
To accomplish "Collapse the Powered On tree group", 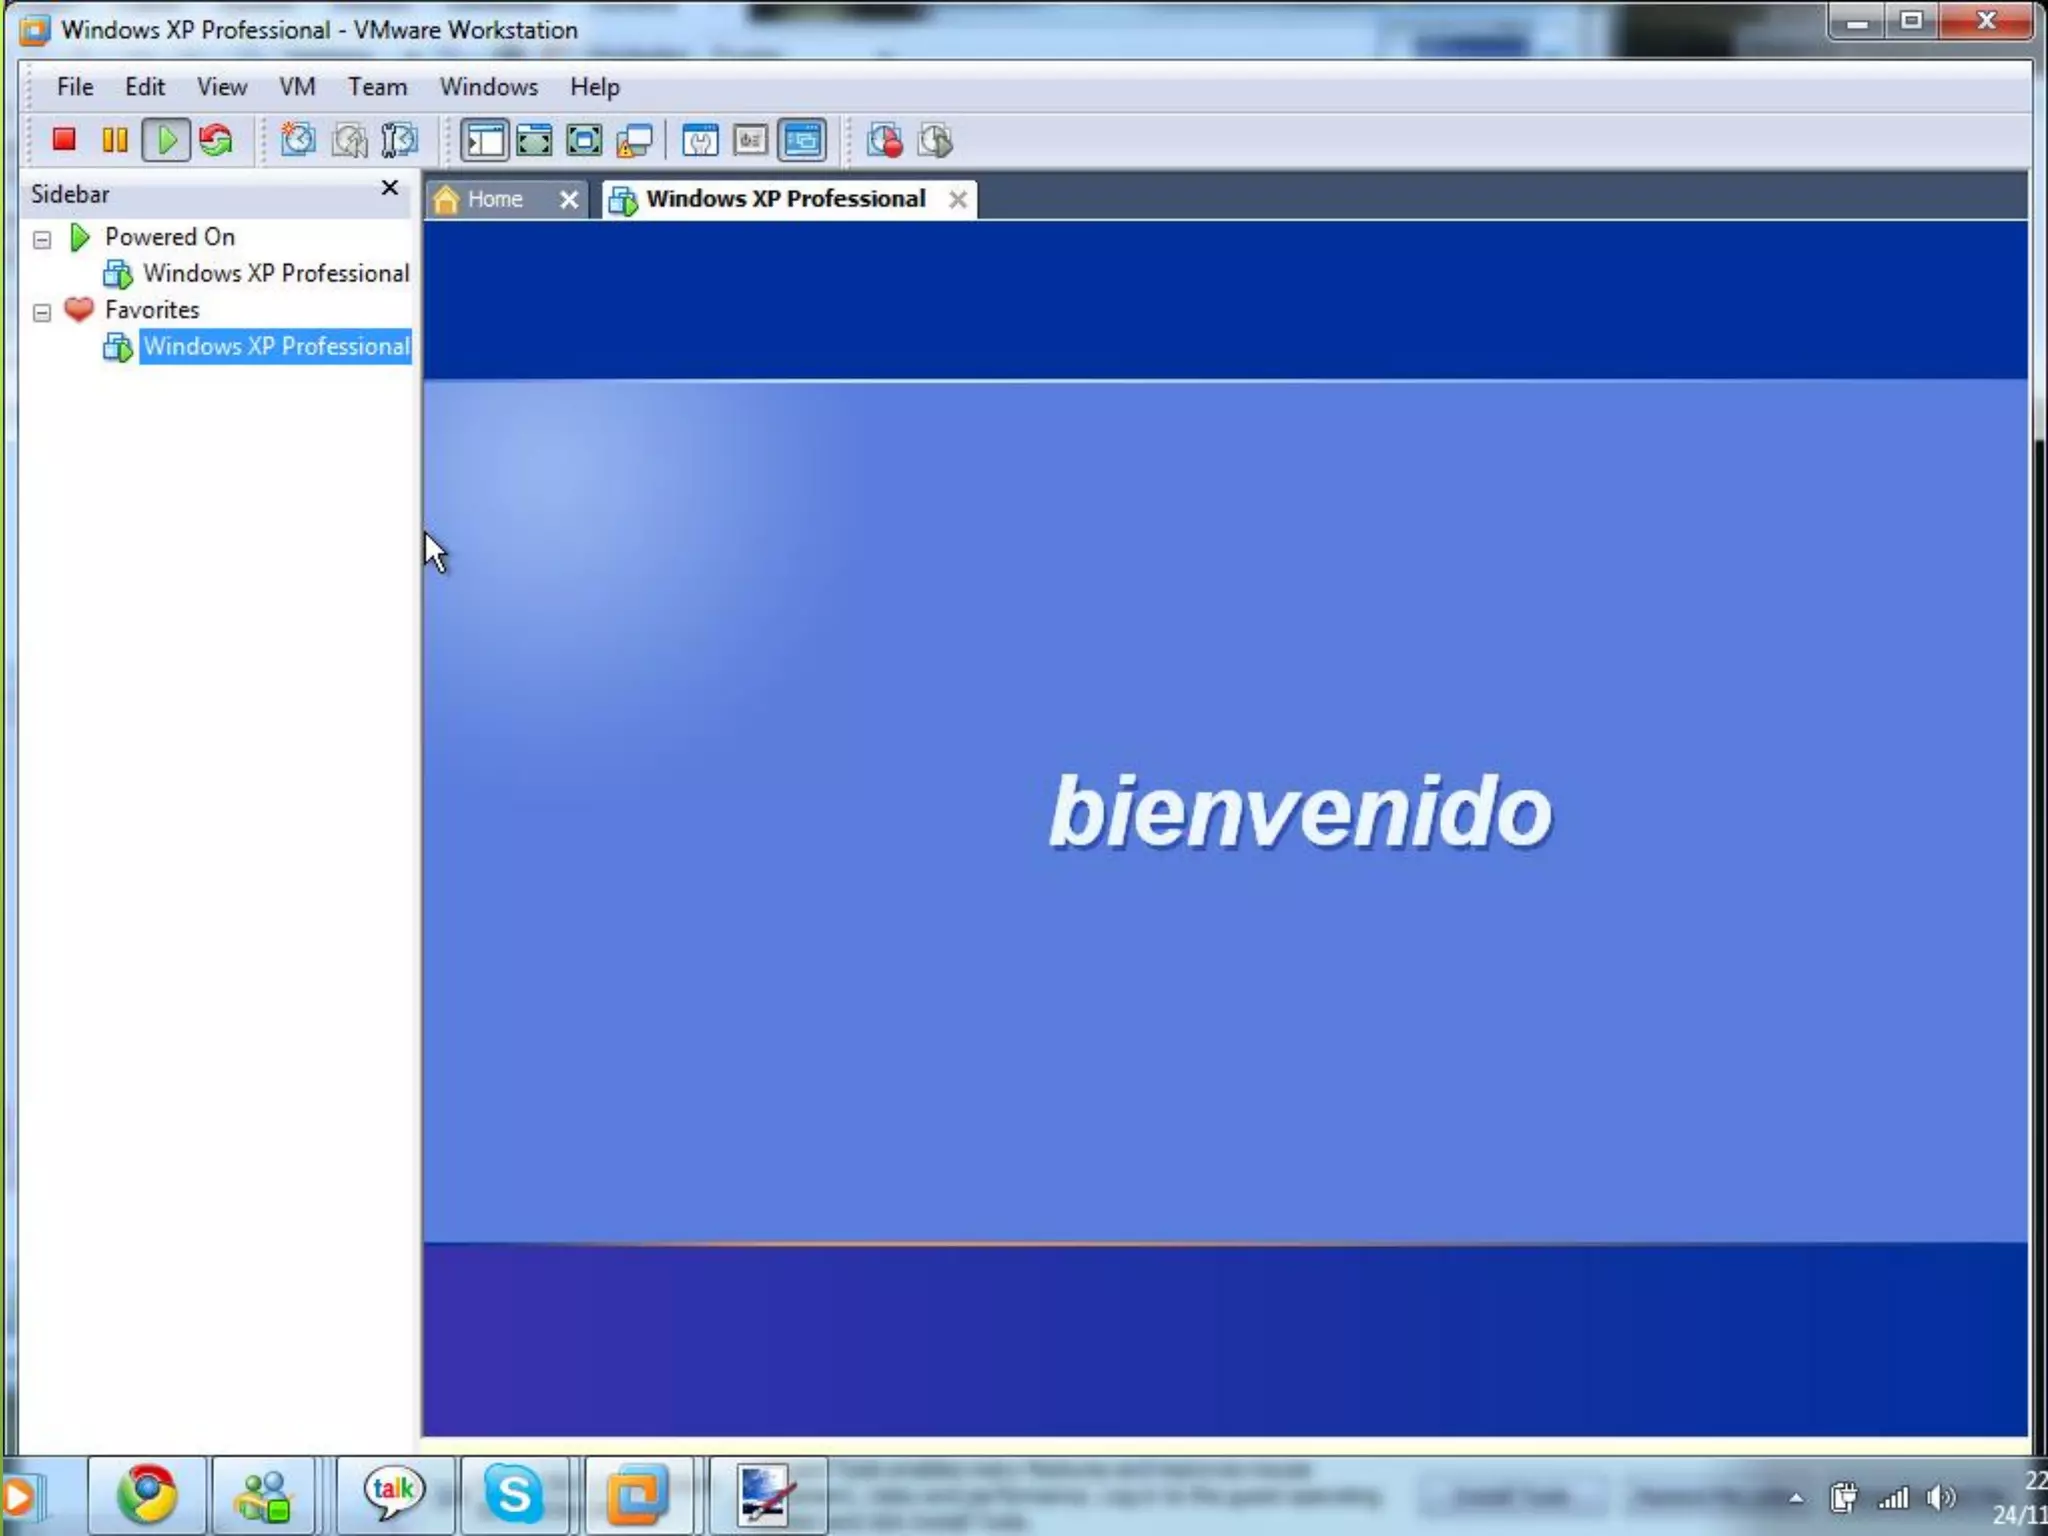I will [x=42, y=239].
